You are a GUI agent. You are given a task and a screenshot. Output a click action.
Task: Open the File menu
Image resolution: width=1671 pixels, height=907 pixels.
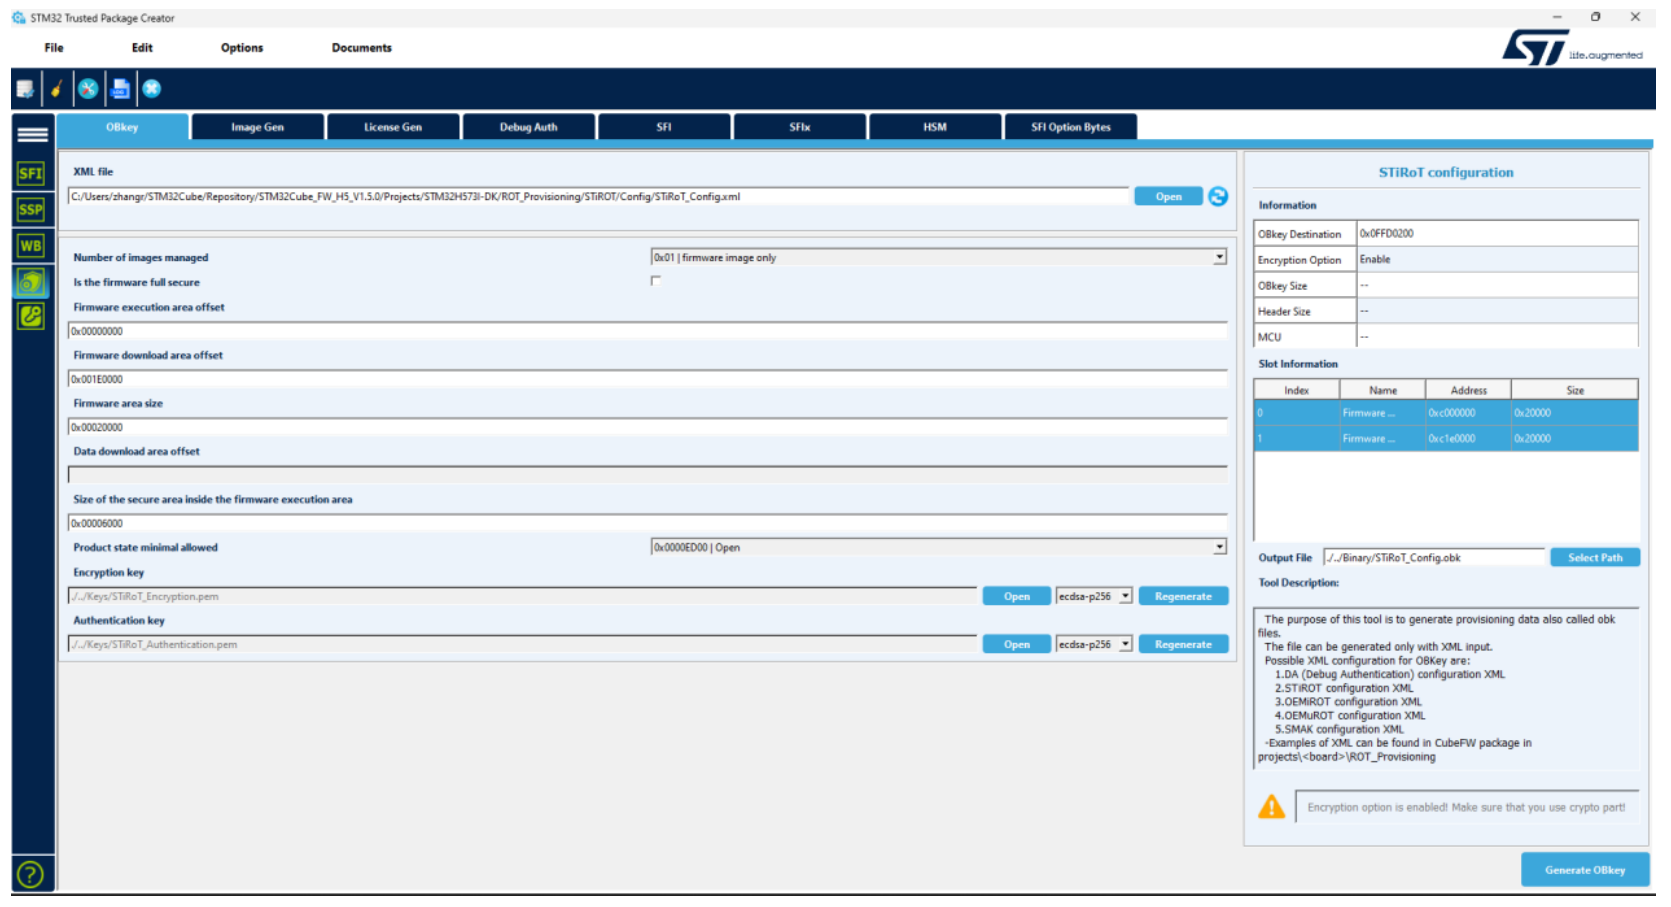[54, 48]
